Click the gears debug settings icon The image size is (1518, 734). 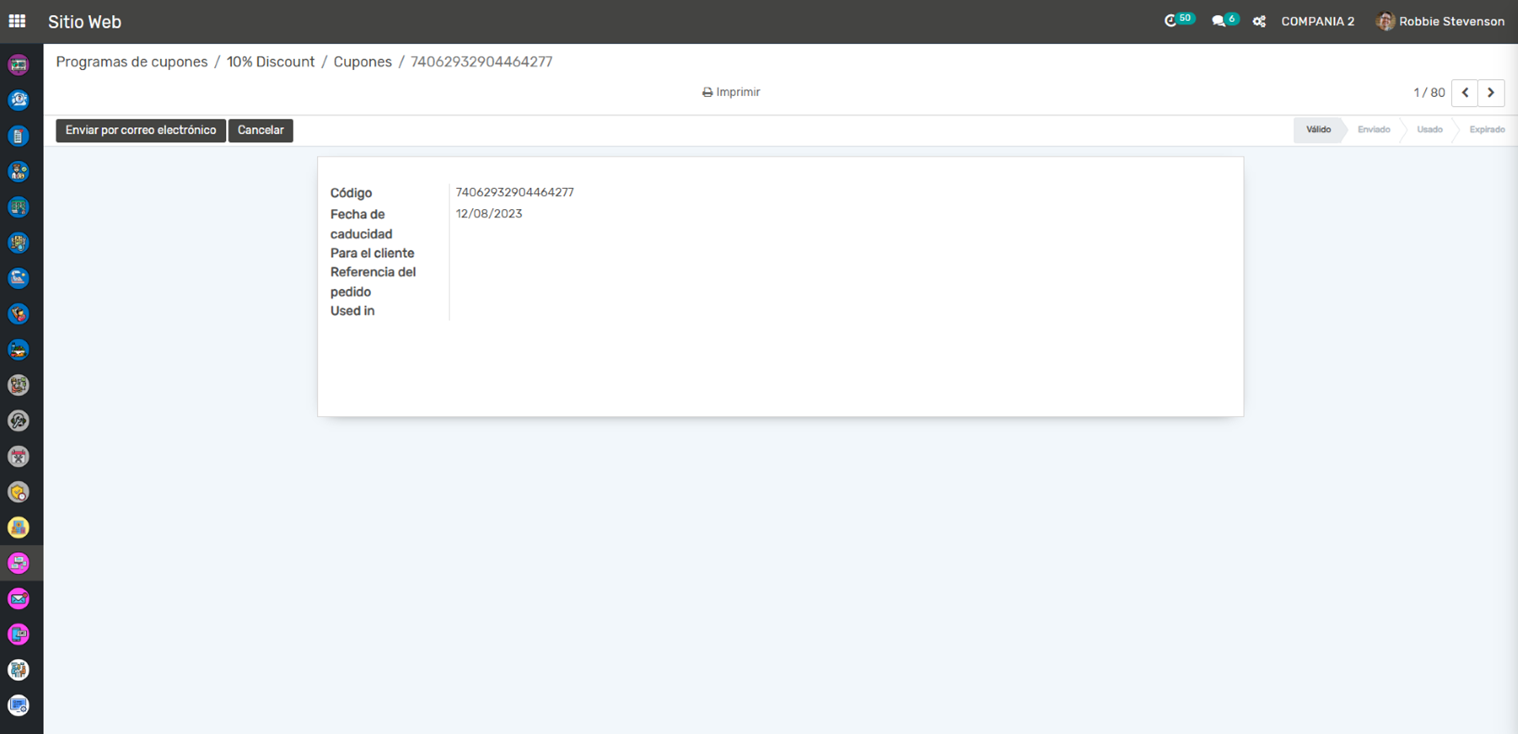pyautogui.click(x=1259, y=21)
